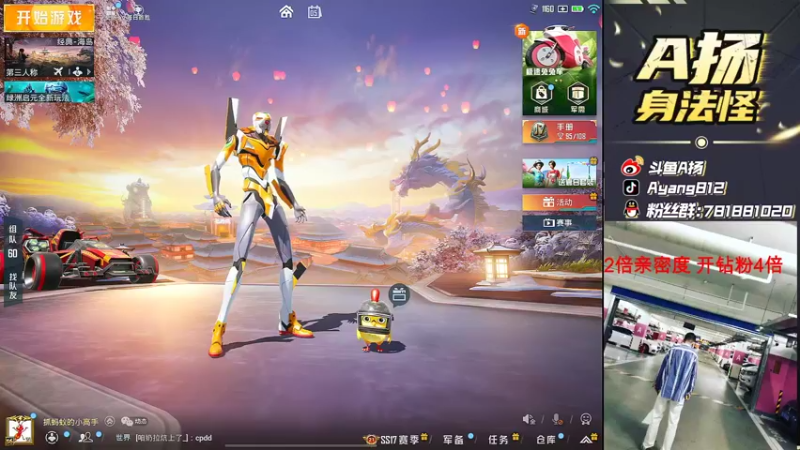Click the TikTok icon in stream overlay
The width and height of the screenshot is (800, 450).
tap(631, 188)
